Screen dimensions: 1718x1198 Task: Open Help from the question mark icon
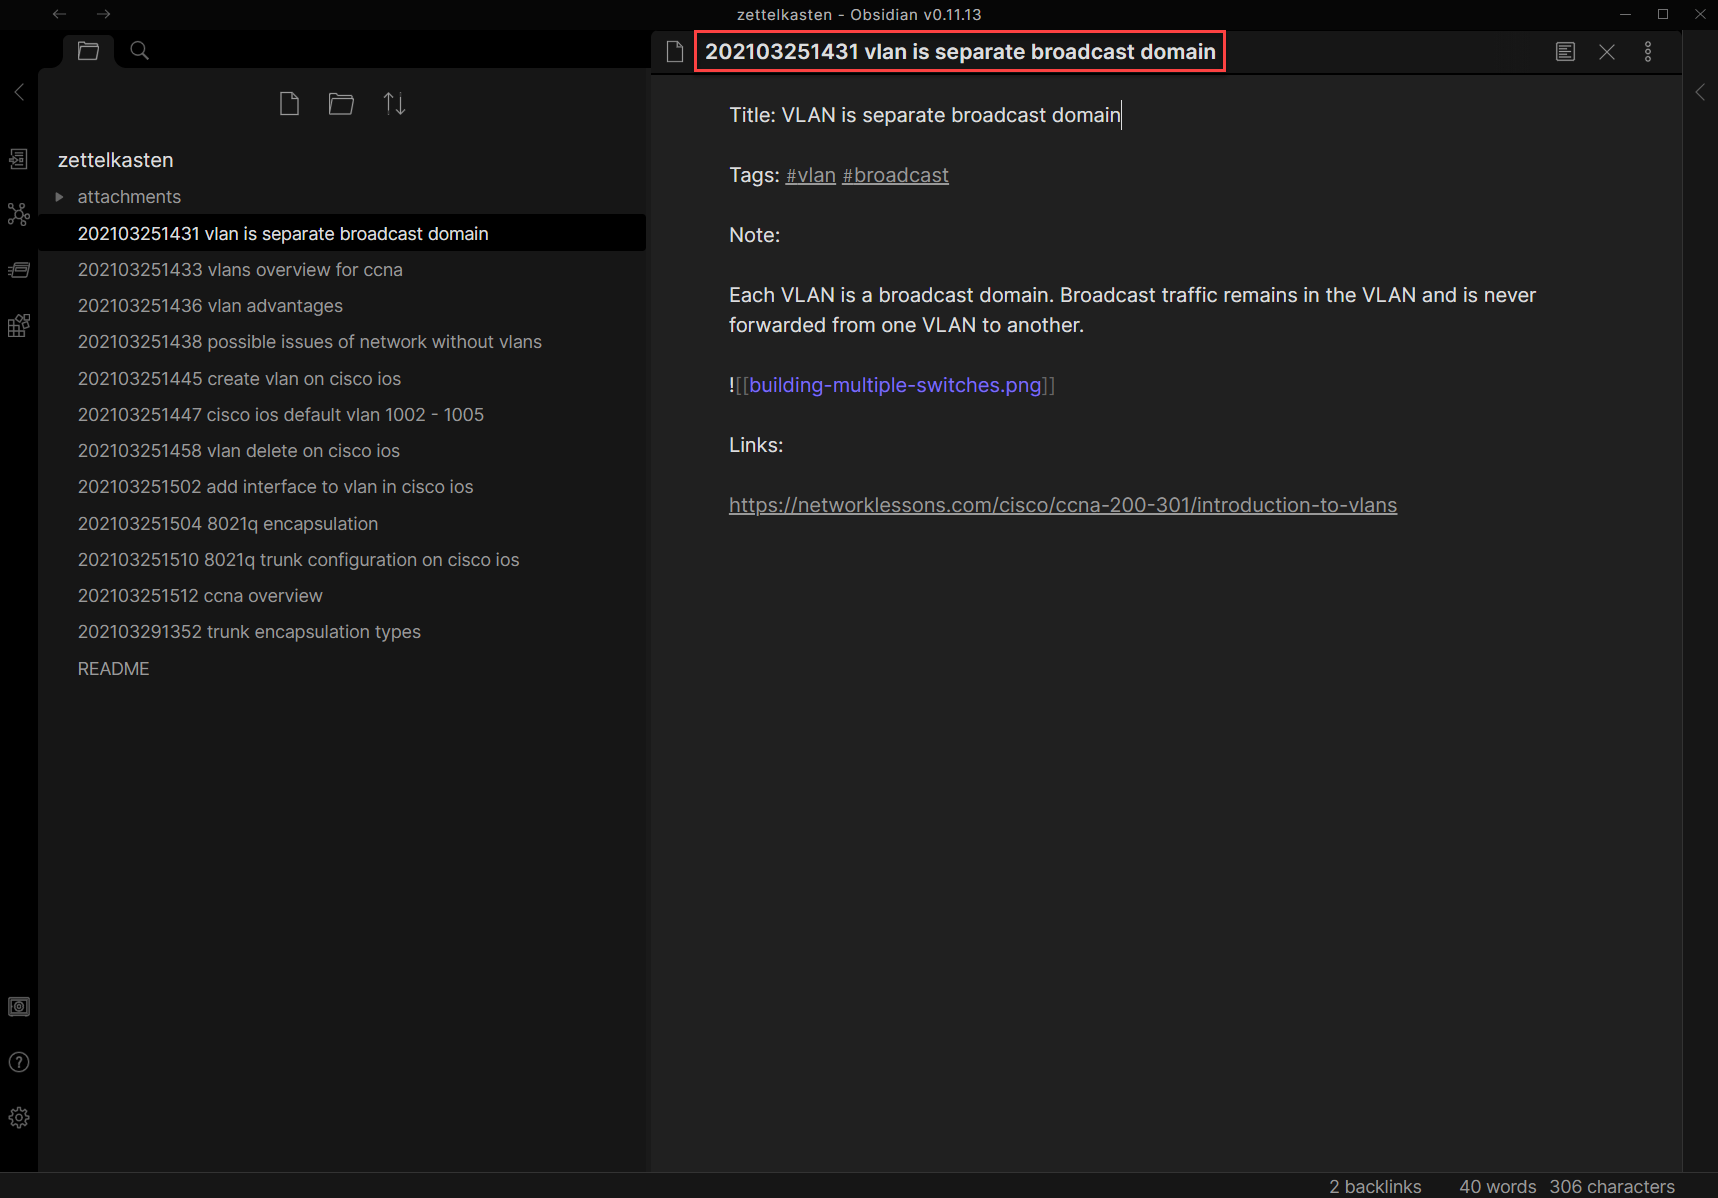coord(19,1062)
